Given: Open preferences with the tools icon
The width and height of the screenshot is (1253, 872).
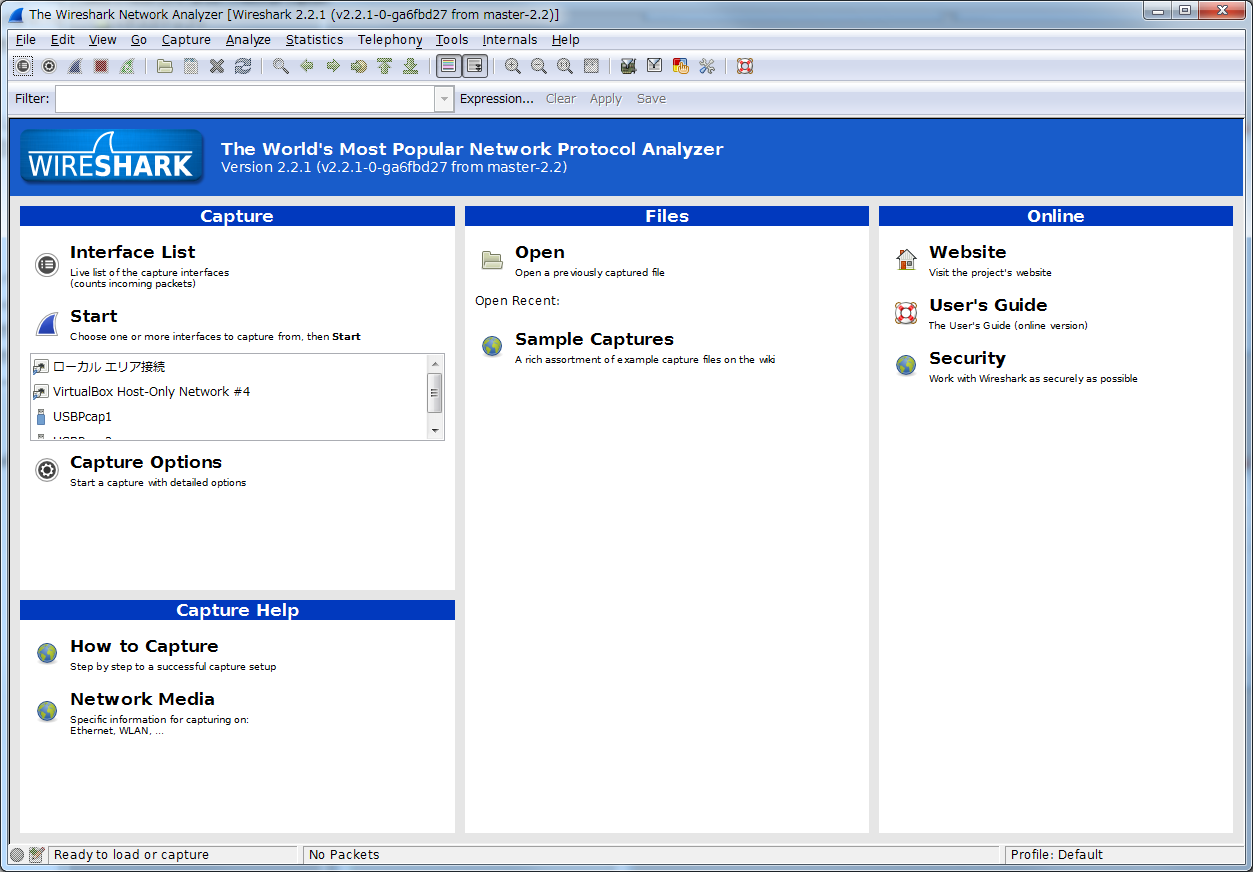Looking at the screenshot, I should 707,66.
